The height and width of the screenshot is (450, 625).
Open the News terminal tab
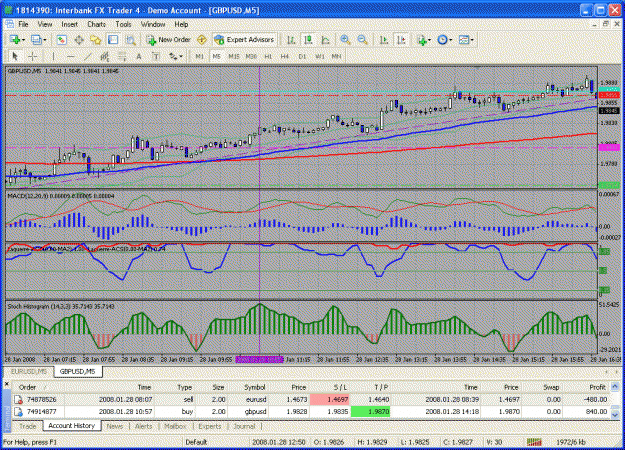coord(115,426)
